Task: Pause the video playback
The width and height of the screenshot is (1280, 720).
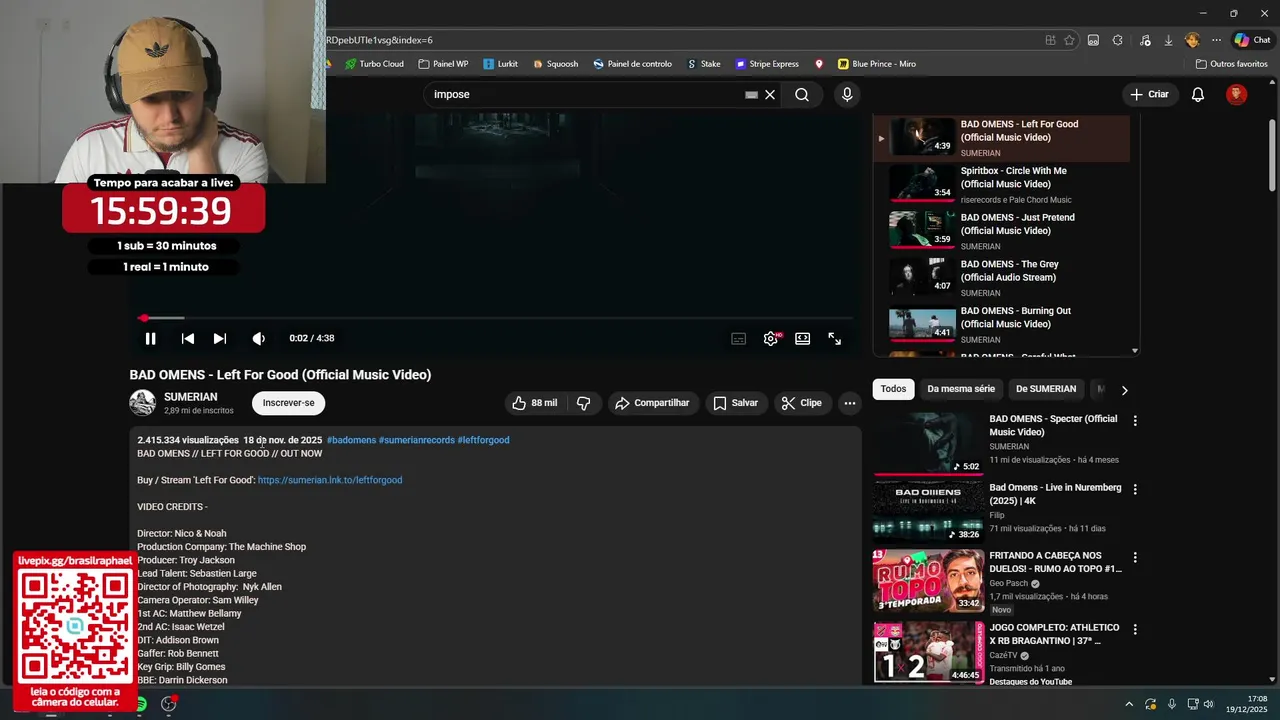Action: [x=150, y=339]
